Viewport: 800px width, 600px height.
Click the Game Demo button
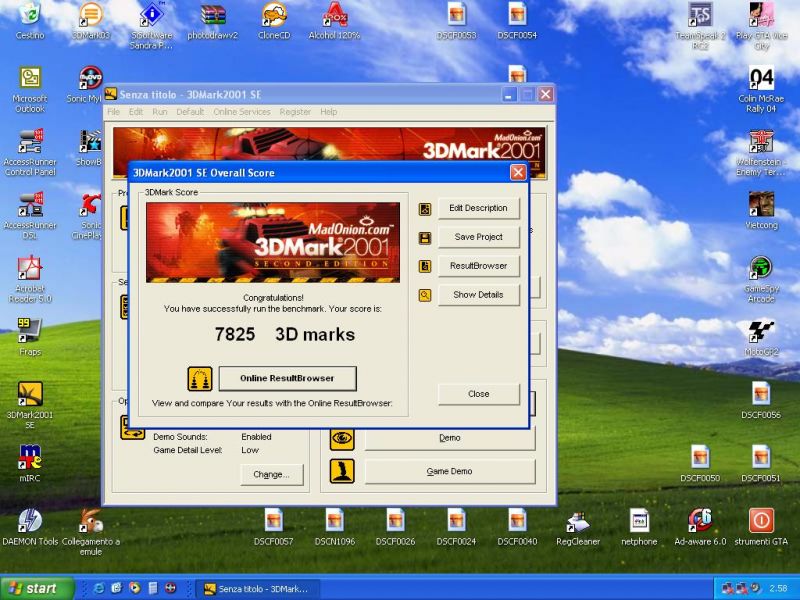[x=449, y=471]
